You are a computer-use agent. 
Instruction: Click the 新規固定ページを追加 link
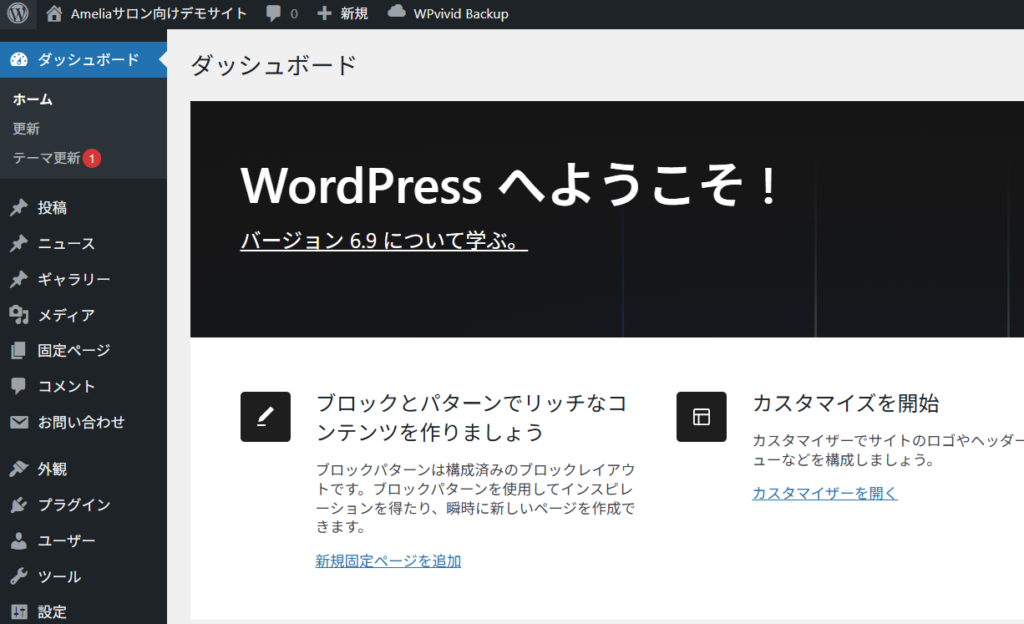(x=388, y=561)
